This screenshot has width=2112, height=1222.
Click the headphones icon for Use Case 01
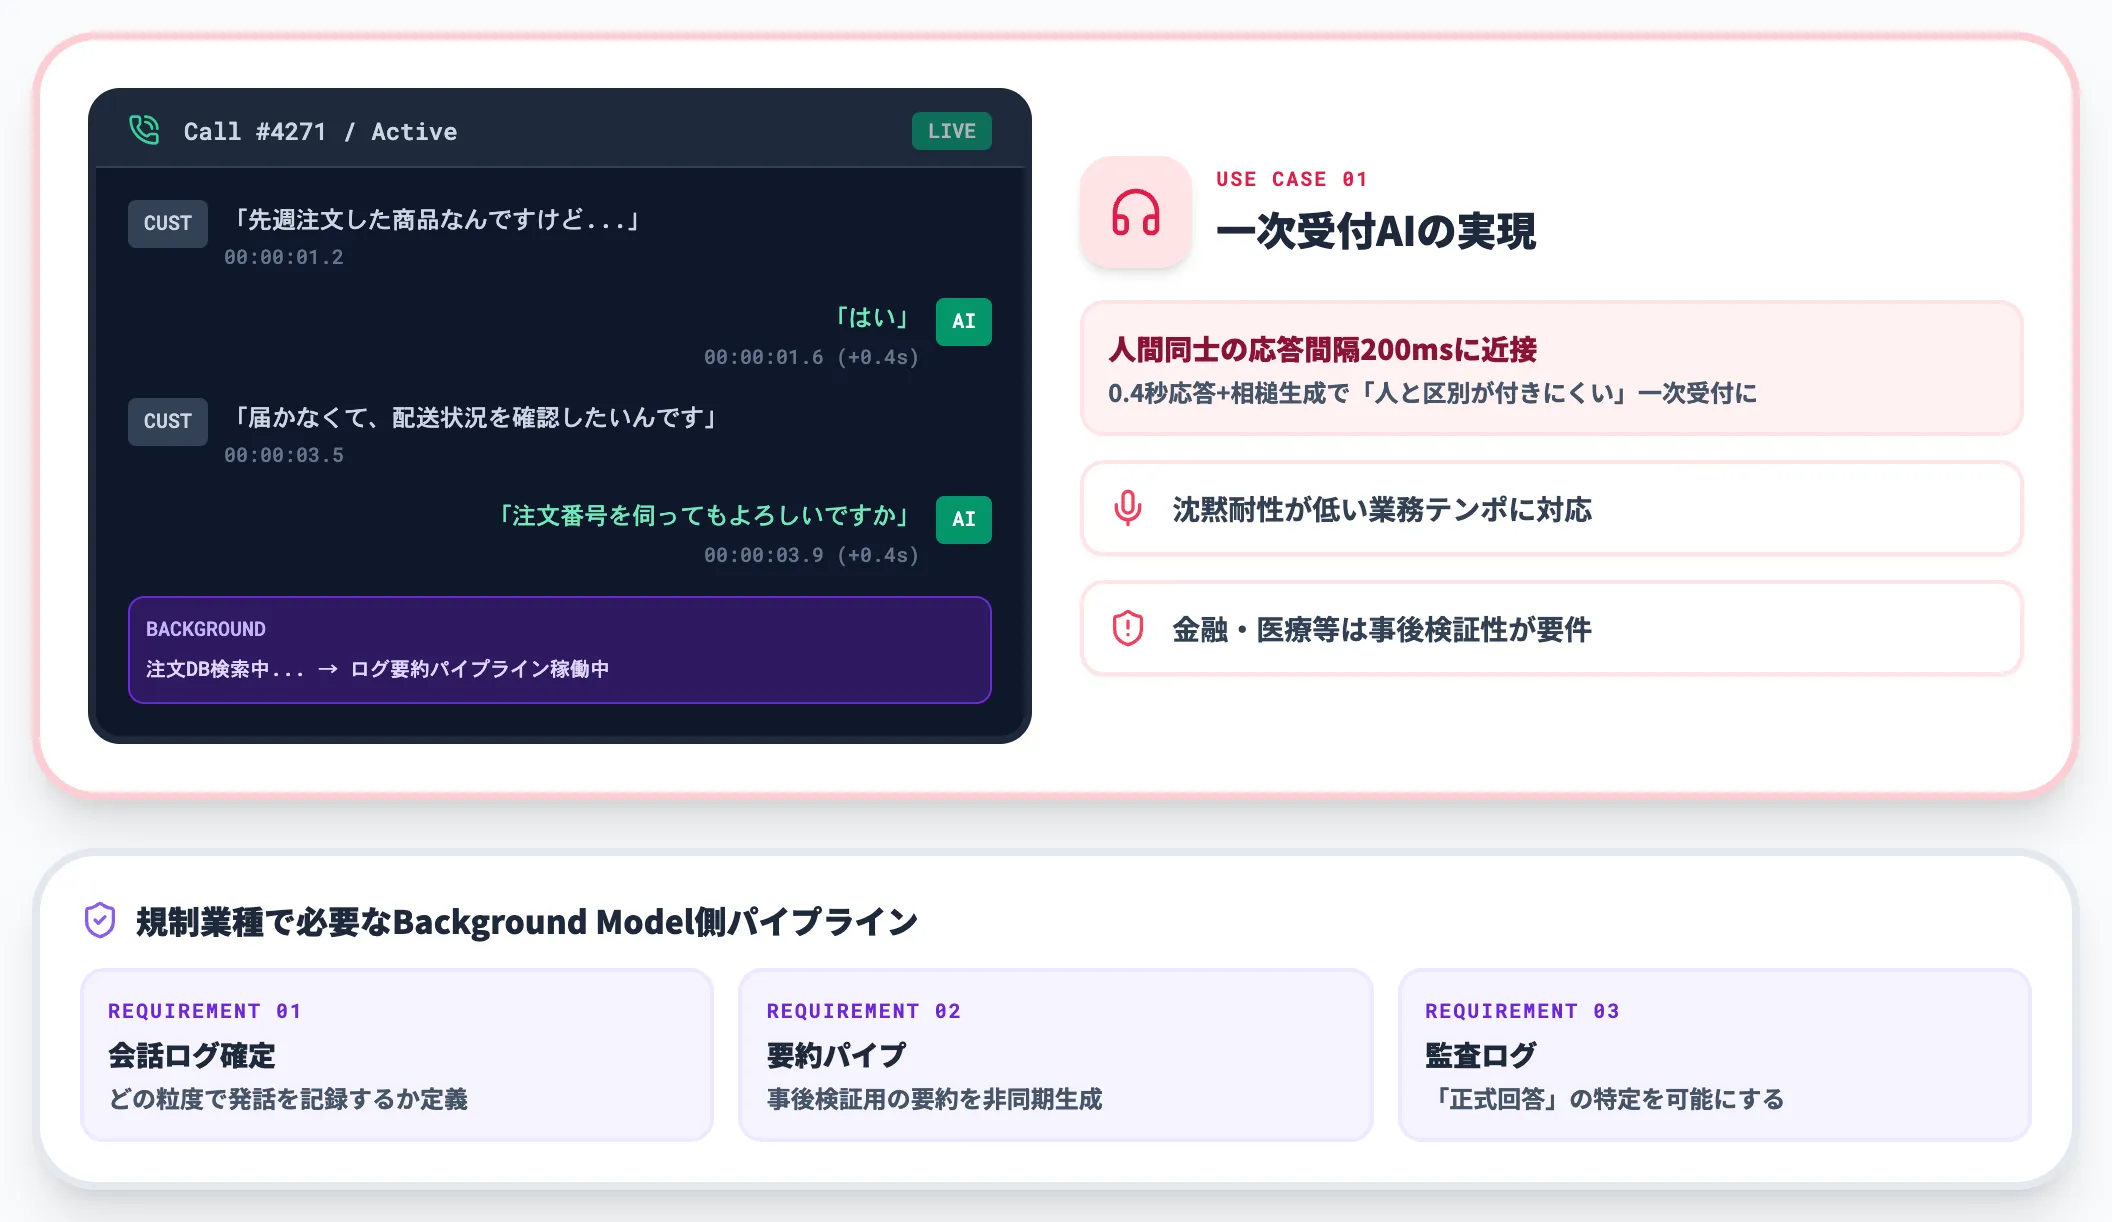click(x=1135, y=212)
